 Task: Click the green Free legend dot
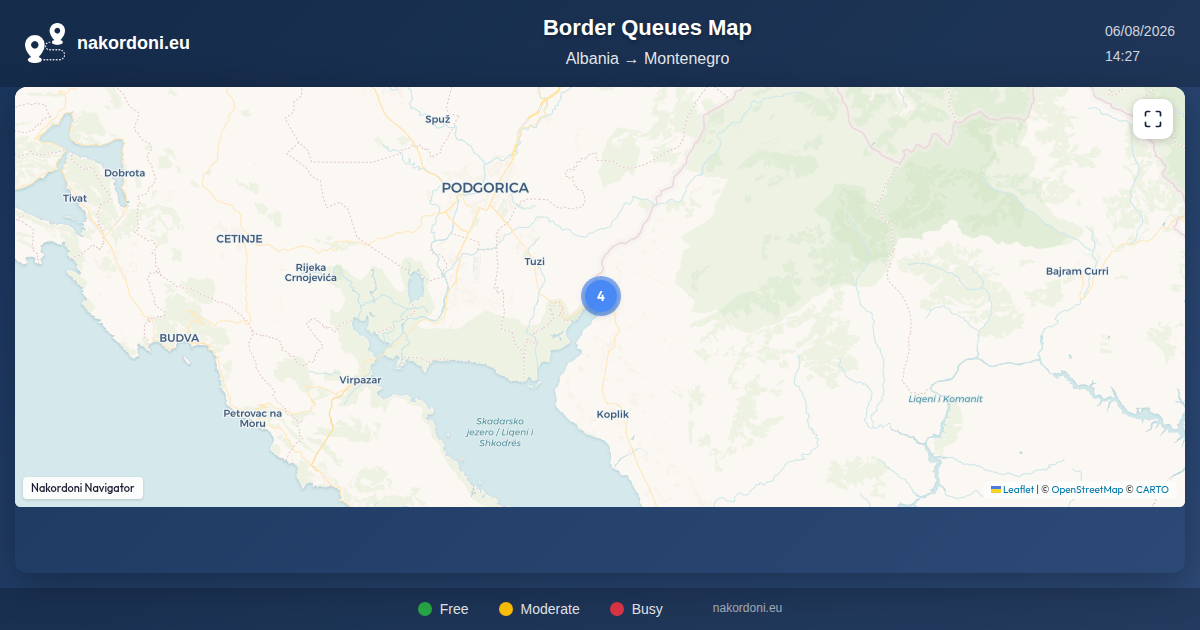(425, 609)
